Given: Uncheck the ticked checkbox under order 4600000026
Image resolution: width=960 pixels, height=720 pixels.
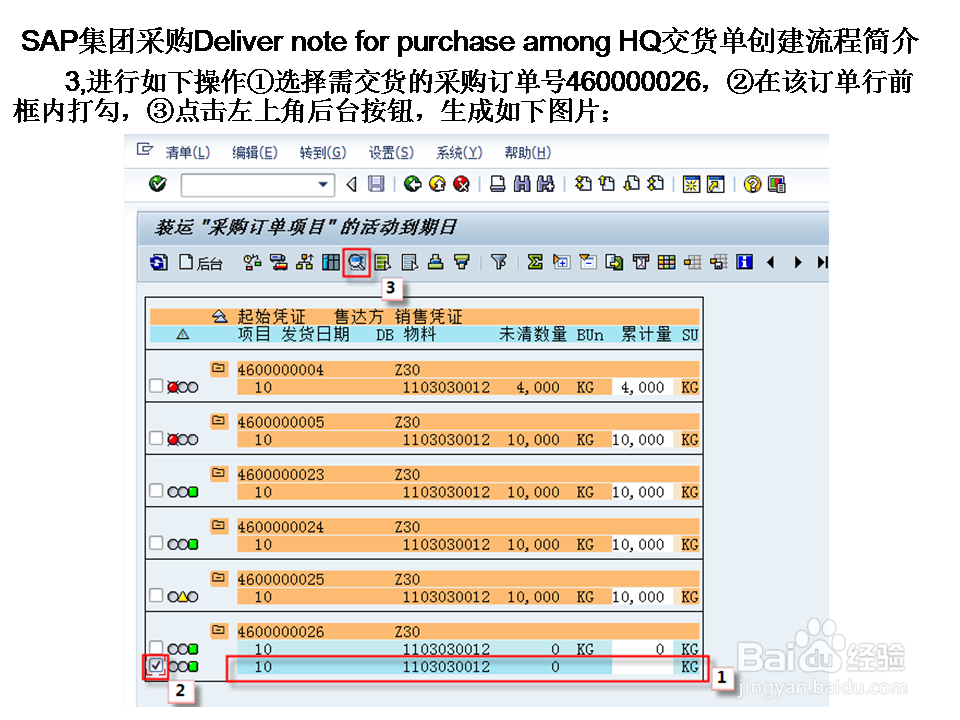Looking at the screenshot, I should [156, 665].
